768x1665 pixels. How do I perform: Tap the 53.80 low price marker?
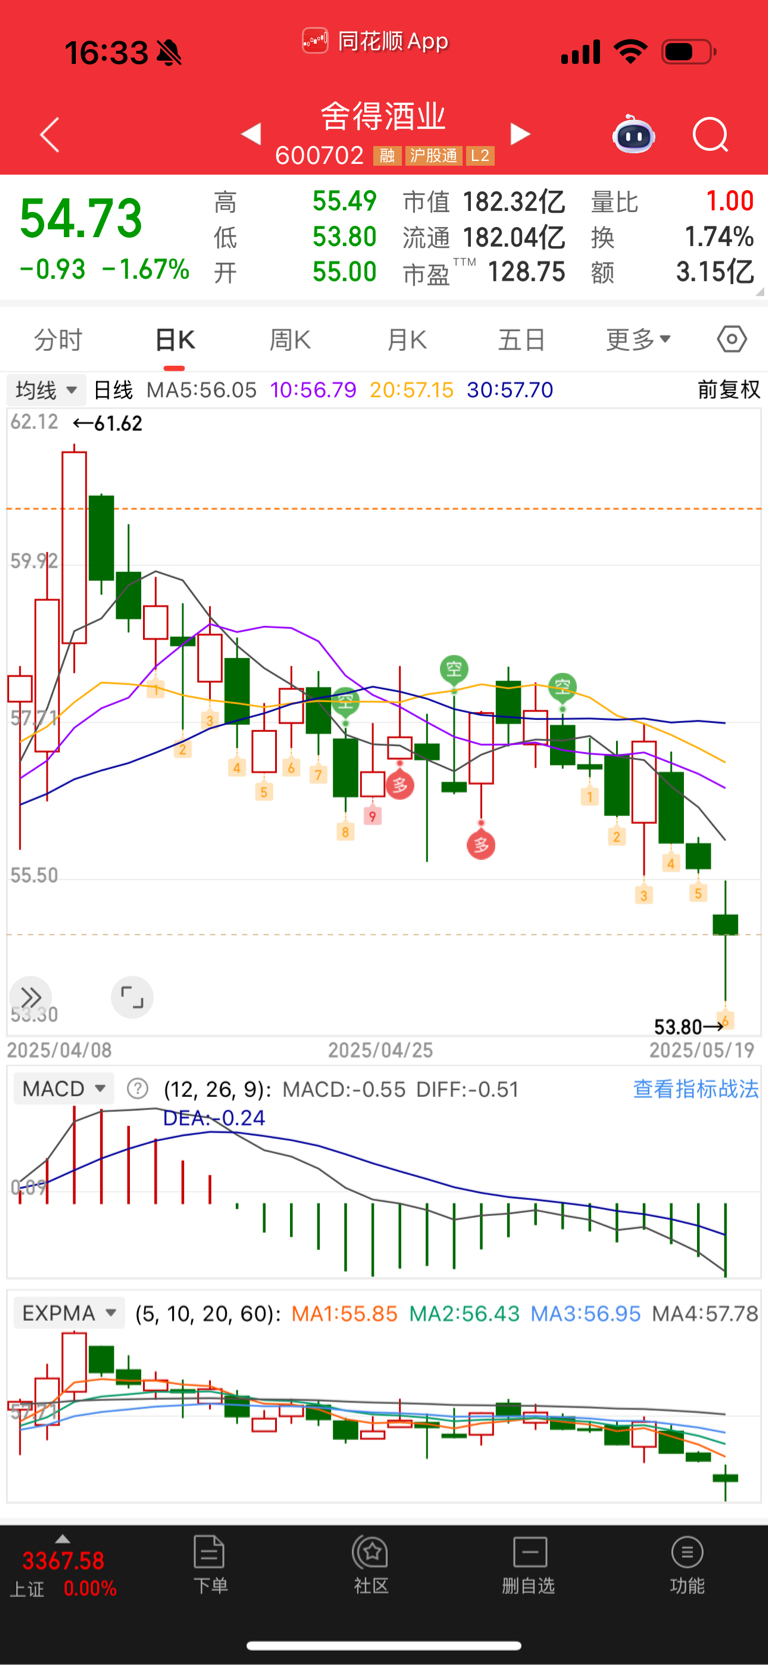(689, 1027)
